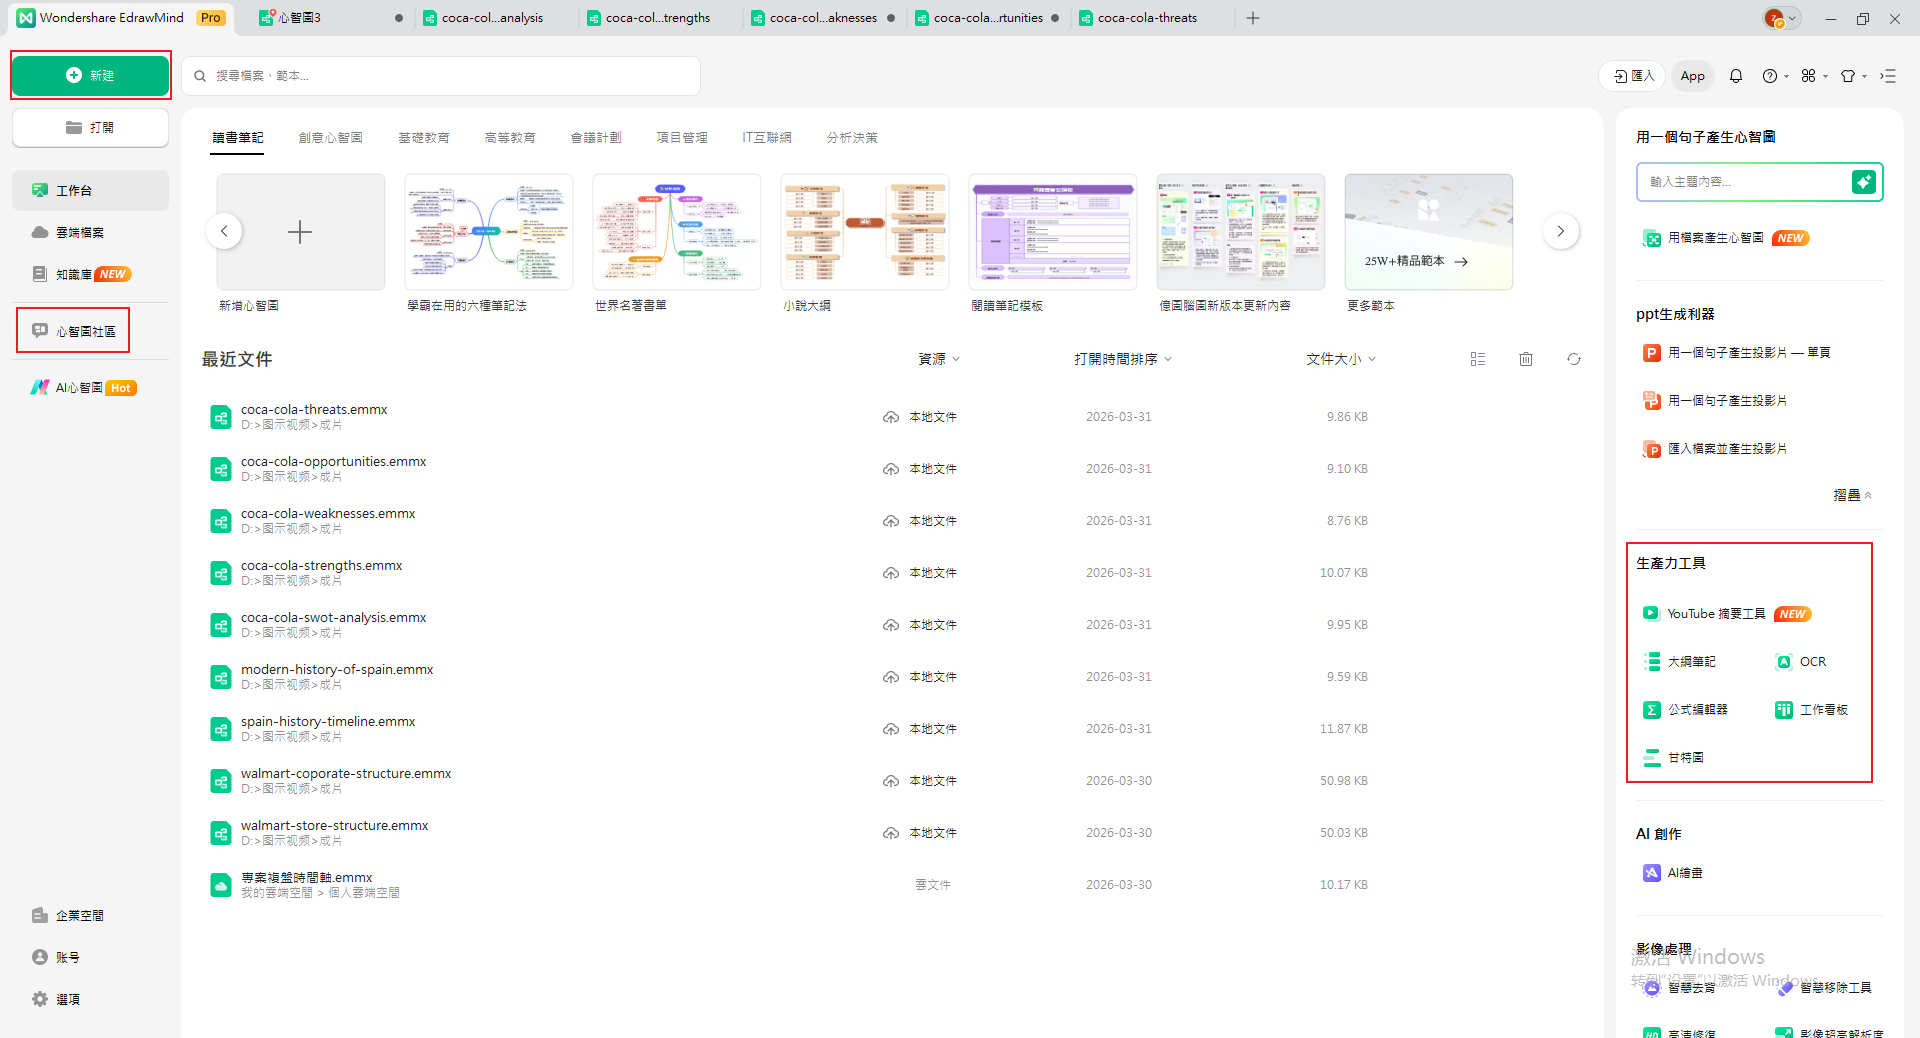
Task: Click the 新建 create button
Action: pyautogui.click(x=90, y=75)
